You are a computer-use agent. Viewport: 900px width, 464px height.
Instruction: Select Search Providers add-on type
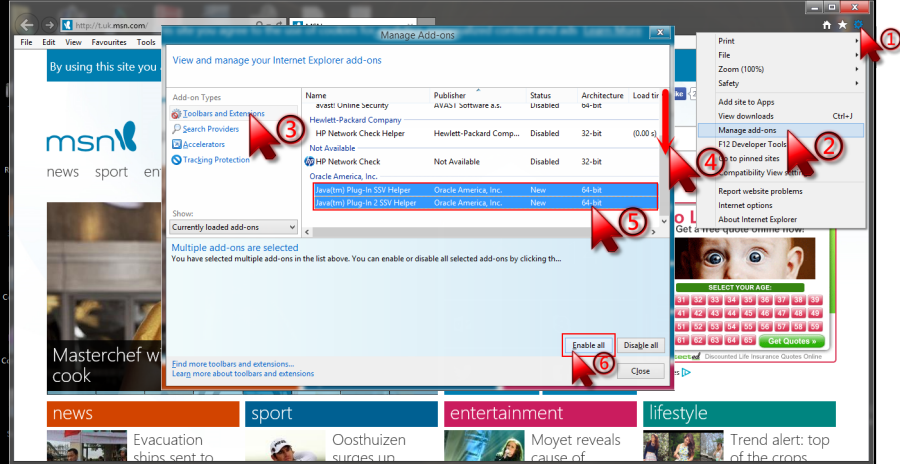(x=211, y=129)
